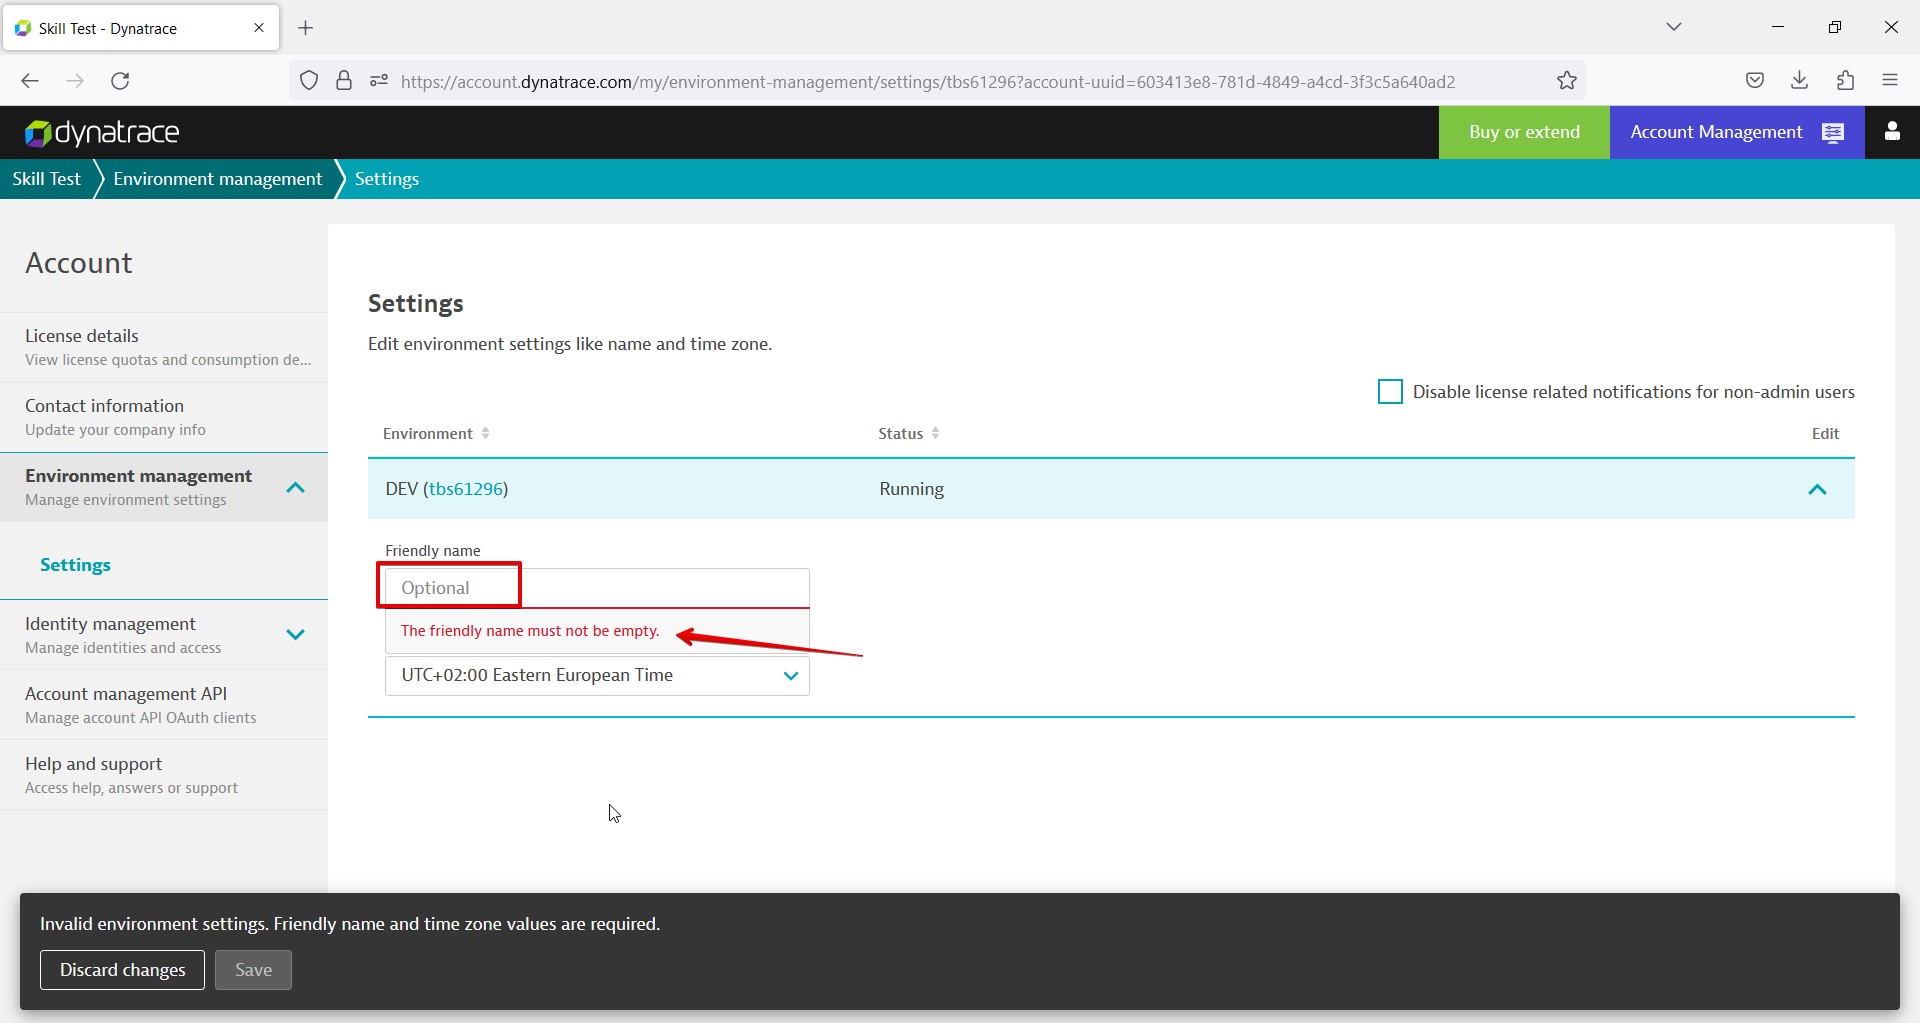Bookmark this page with star icon
Viewport: 1920px width, 1023px height.
[1567, 81]
